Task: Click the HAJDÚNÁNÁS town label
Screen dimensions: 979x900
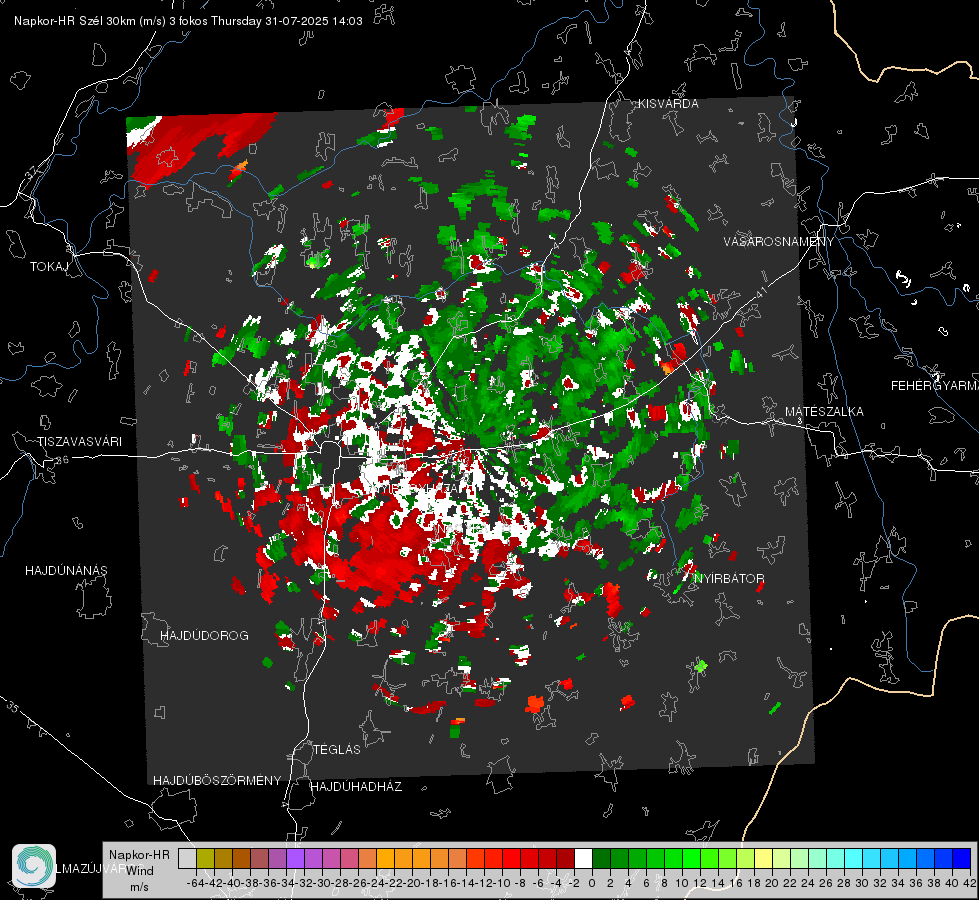Action: click(x=66, y=570)
